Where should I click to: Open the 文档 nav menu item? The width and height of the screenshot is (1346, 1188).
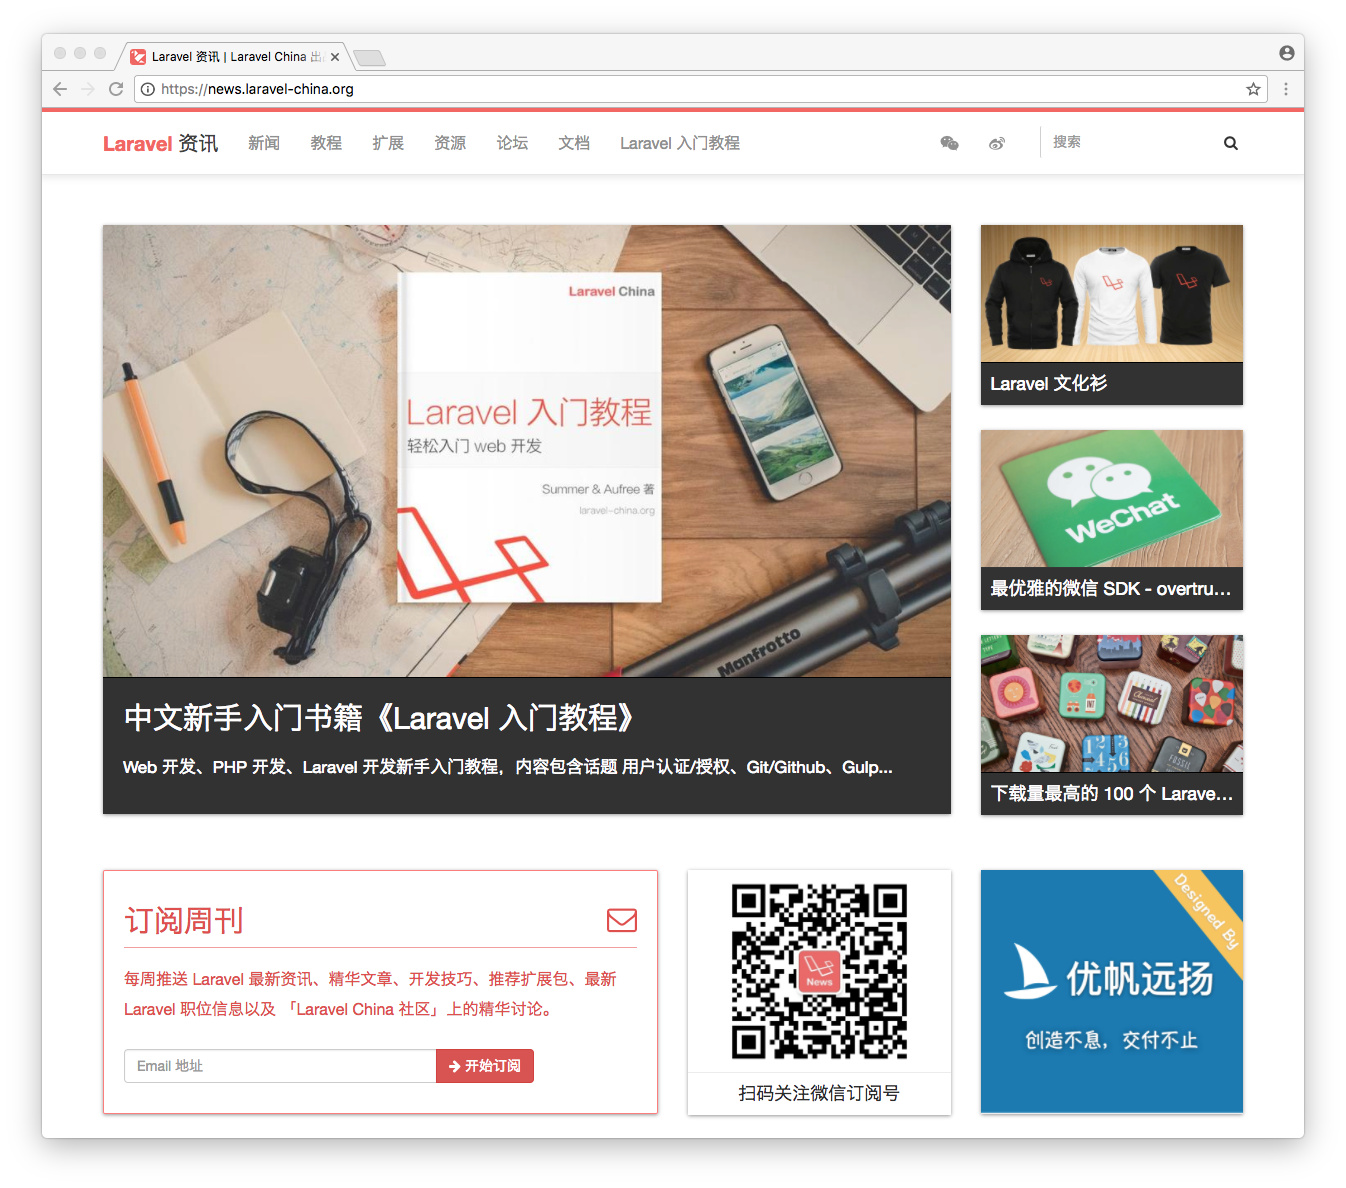click(574, 143)
